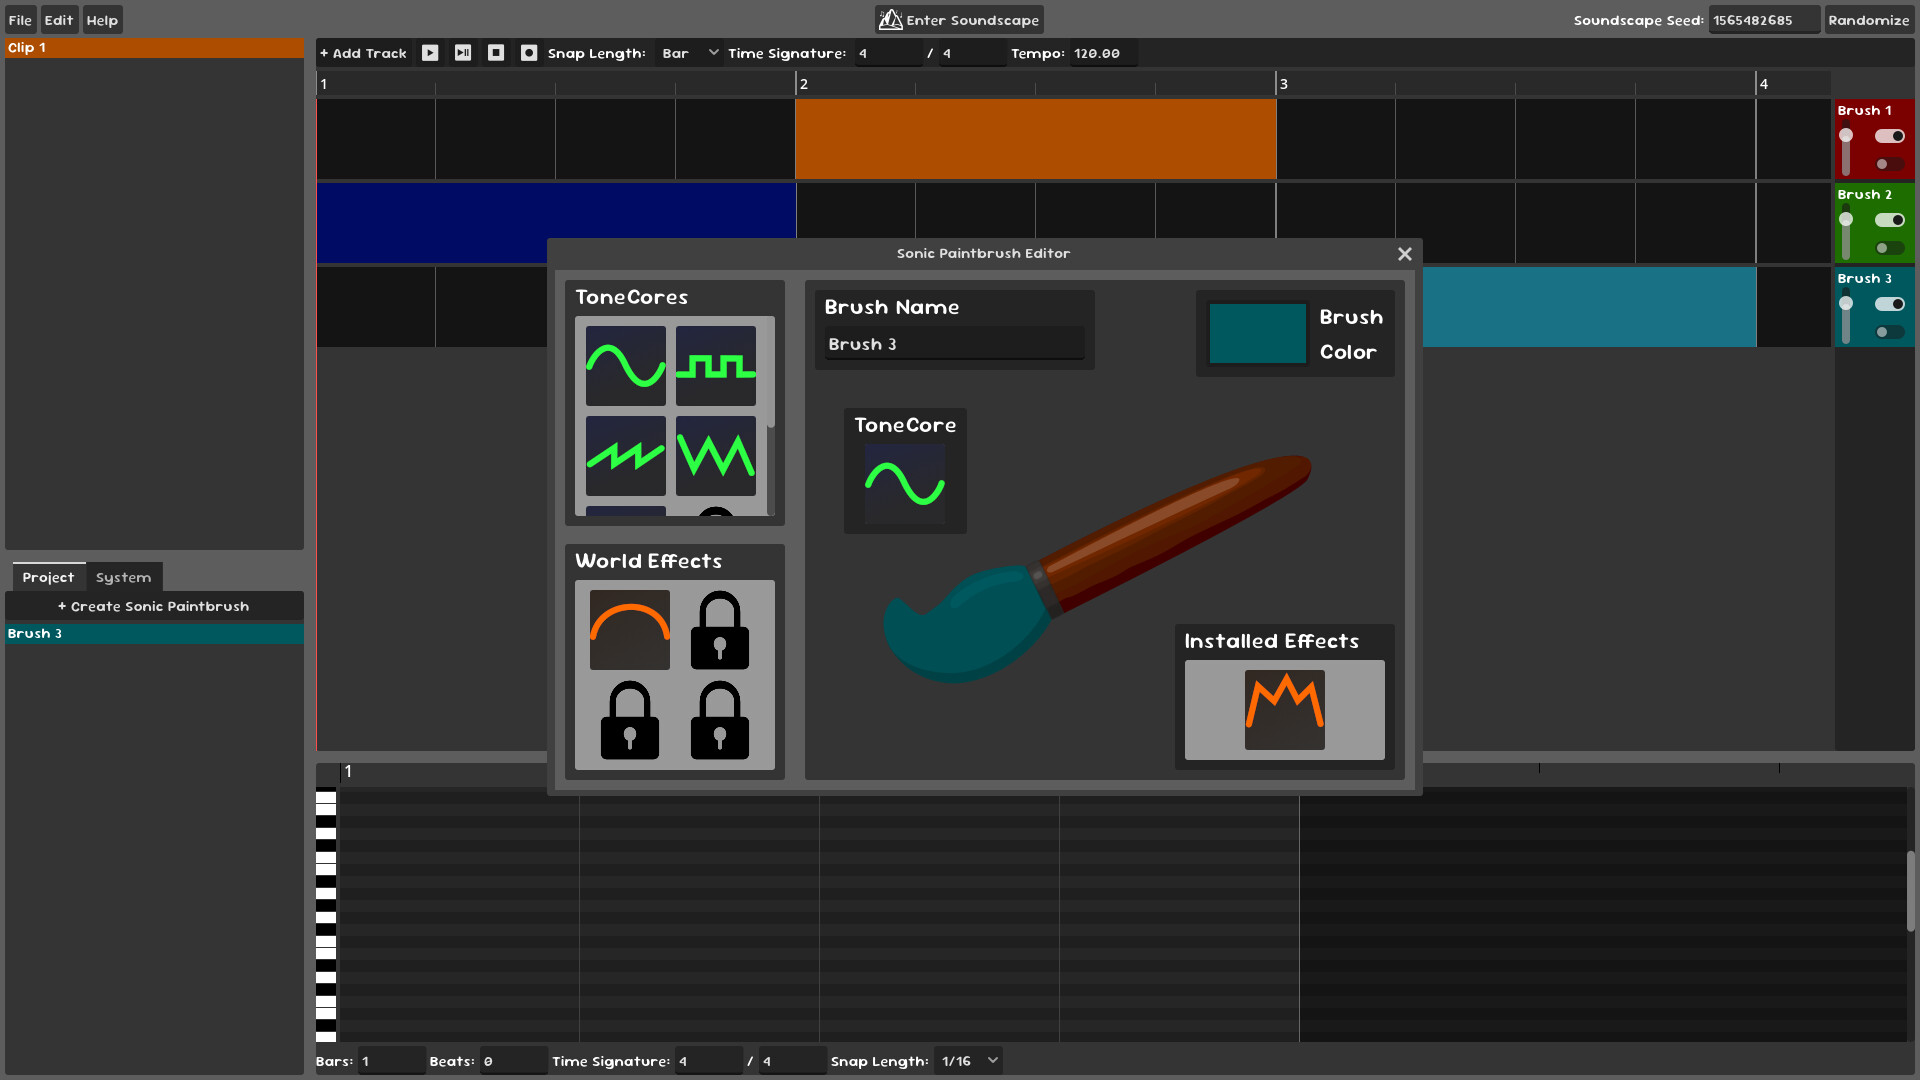Viewport: 1920px width, 1080px height.
Task: Open the Snap Length dropdown
Action: point(688,53)
